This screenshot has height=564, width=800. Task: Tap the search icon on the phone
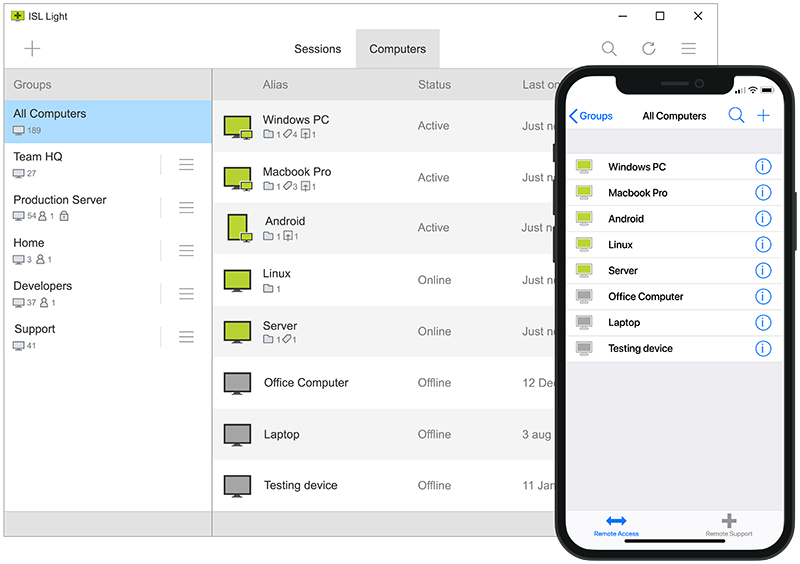click(x=736, y=115)
